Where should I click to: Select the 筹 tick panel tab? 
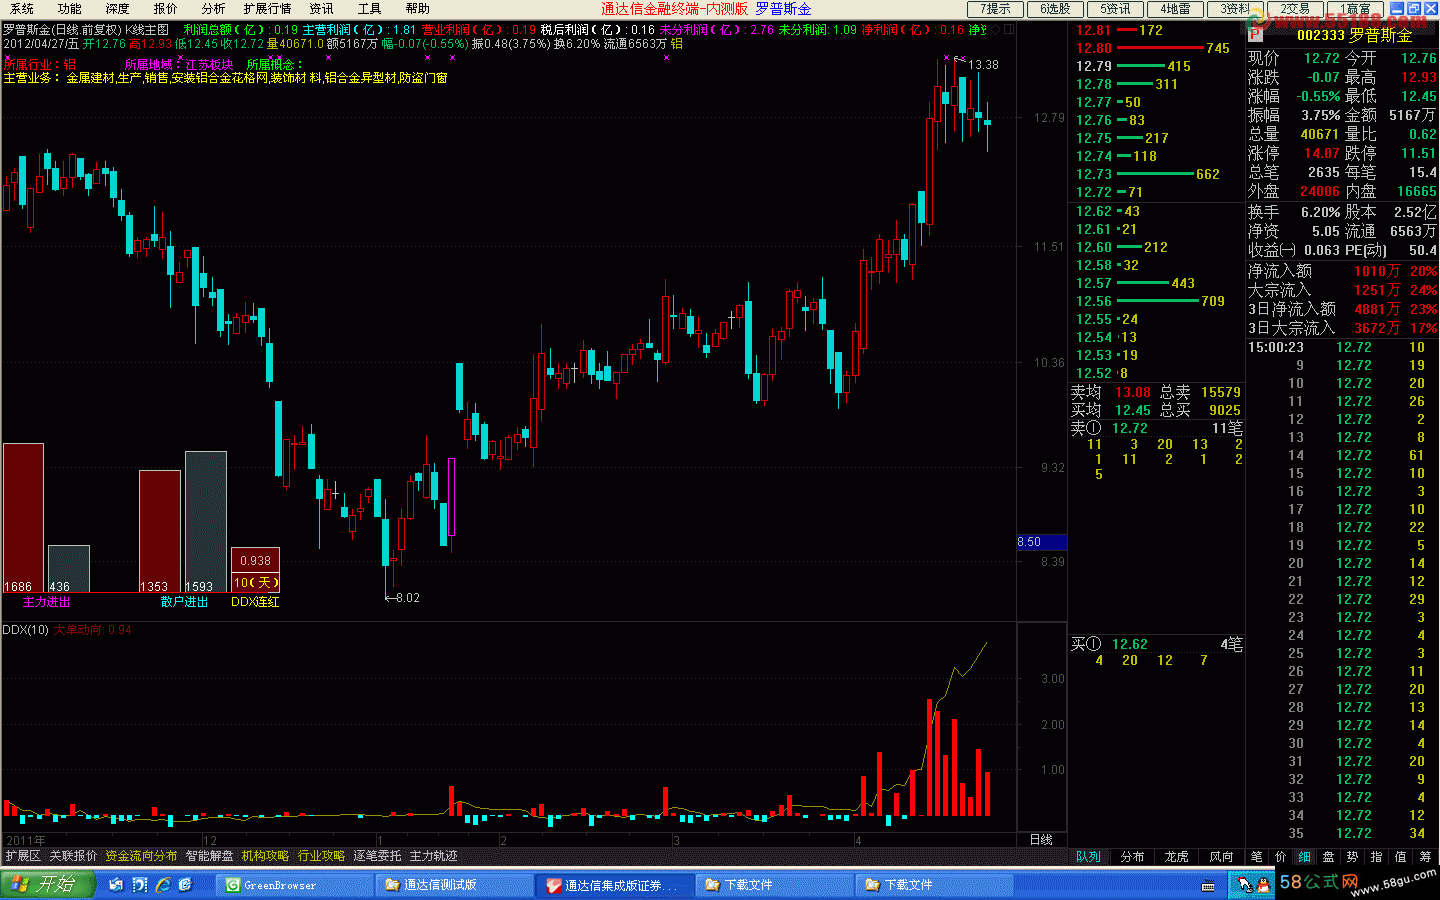tap(1424, 857)
